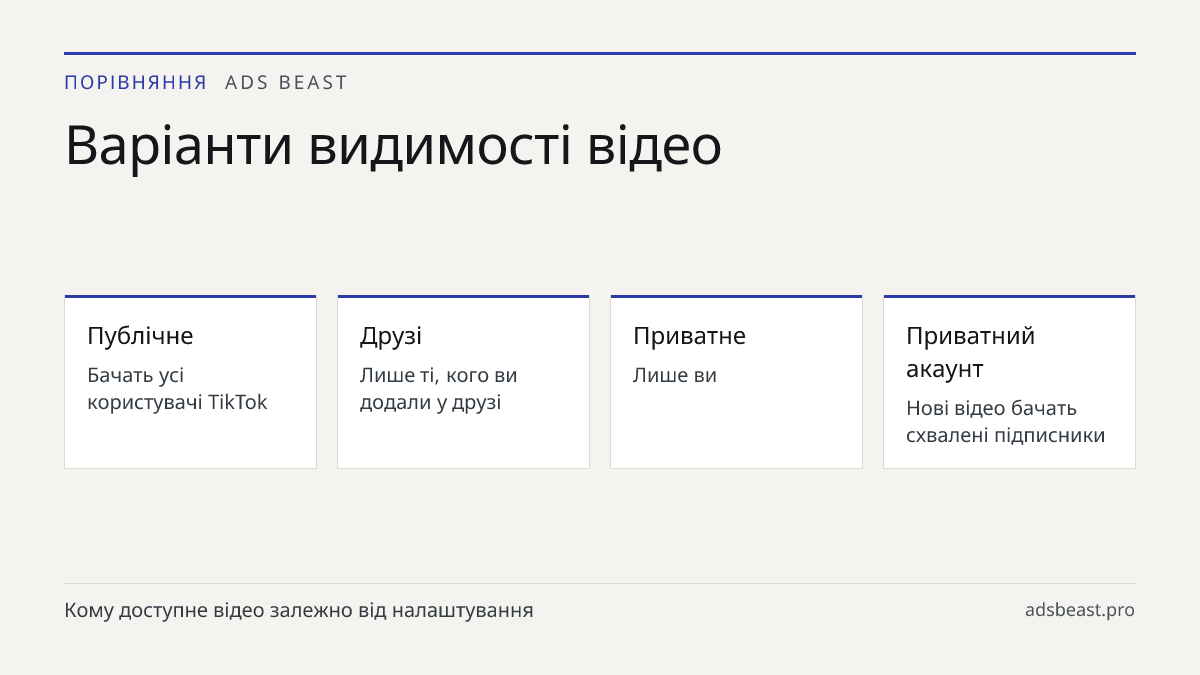This screenshot has height=675, width=1200.
Task: Click text Бачать усі користувачі TikTok
Action: 177,389
